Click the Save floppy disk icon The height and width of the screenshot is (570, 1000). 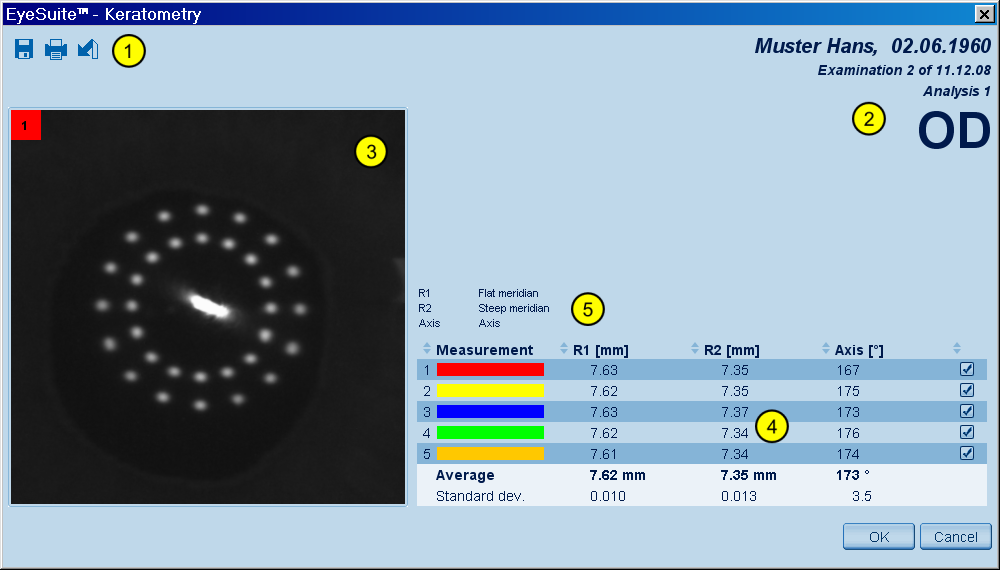(x=24, y=49)
